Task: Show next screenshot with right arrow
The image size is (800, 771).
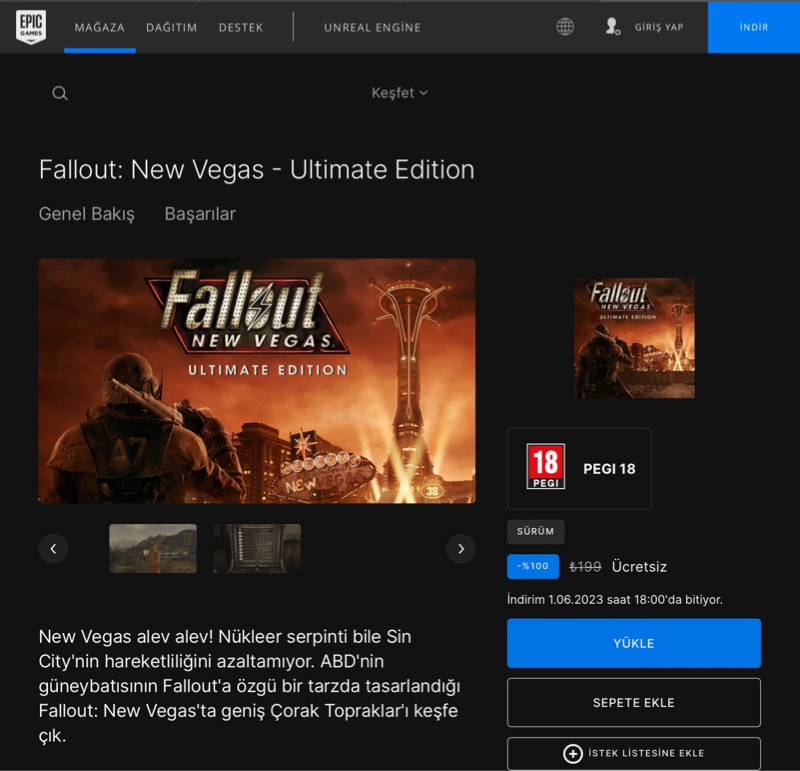Action: click(460, 548)
